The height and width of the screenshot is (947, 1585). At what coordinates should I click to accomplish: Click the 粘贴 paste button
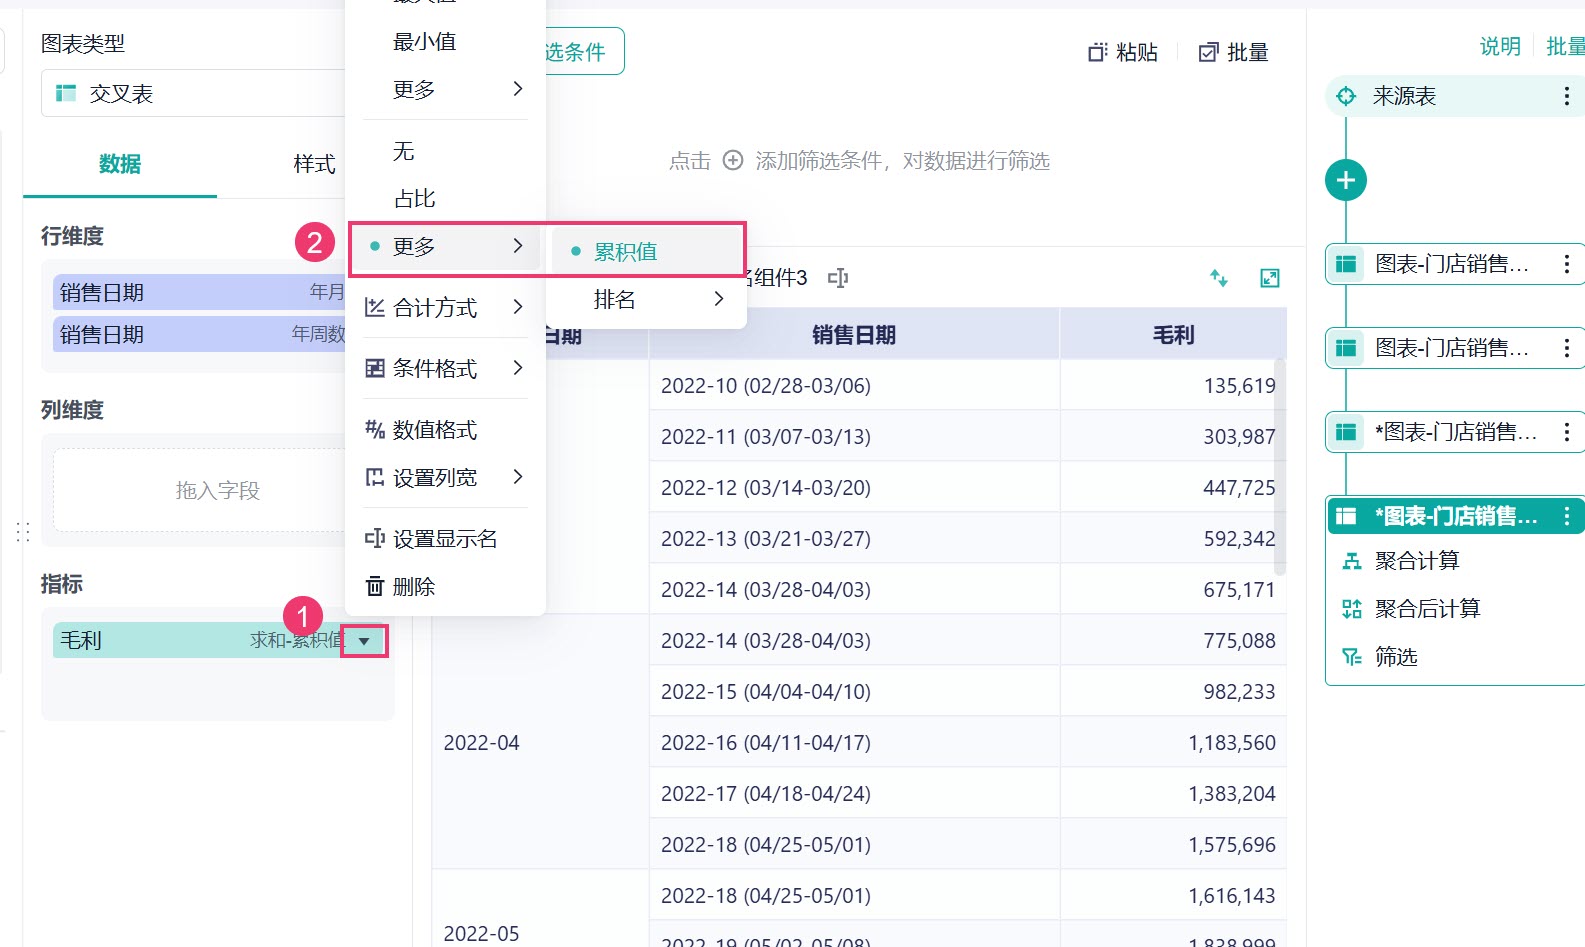[1123, 53]
